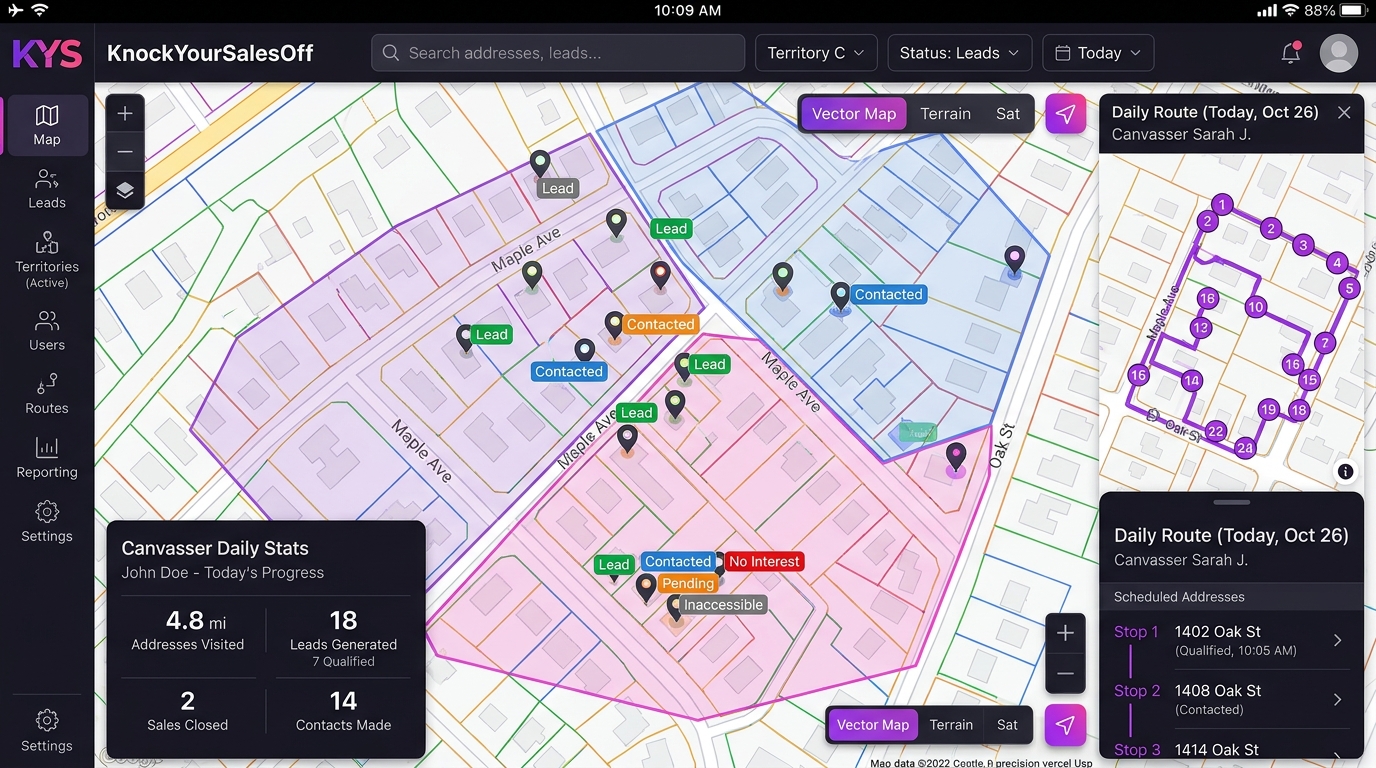This screenshot has width=1376, height=768.
Task: Select Vector Map in the upper map-style switcher
Action: pos(854,114)
